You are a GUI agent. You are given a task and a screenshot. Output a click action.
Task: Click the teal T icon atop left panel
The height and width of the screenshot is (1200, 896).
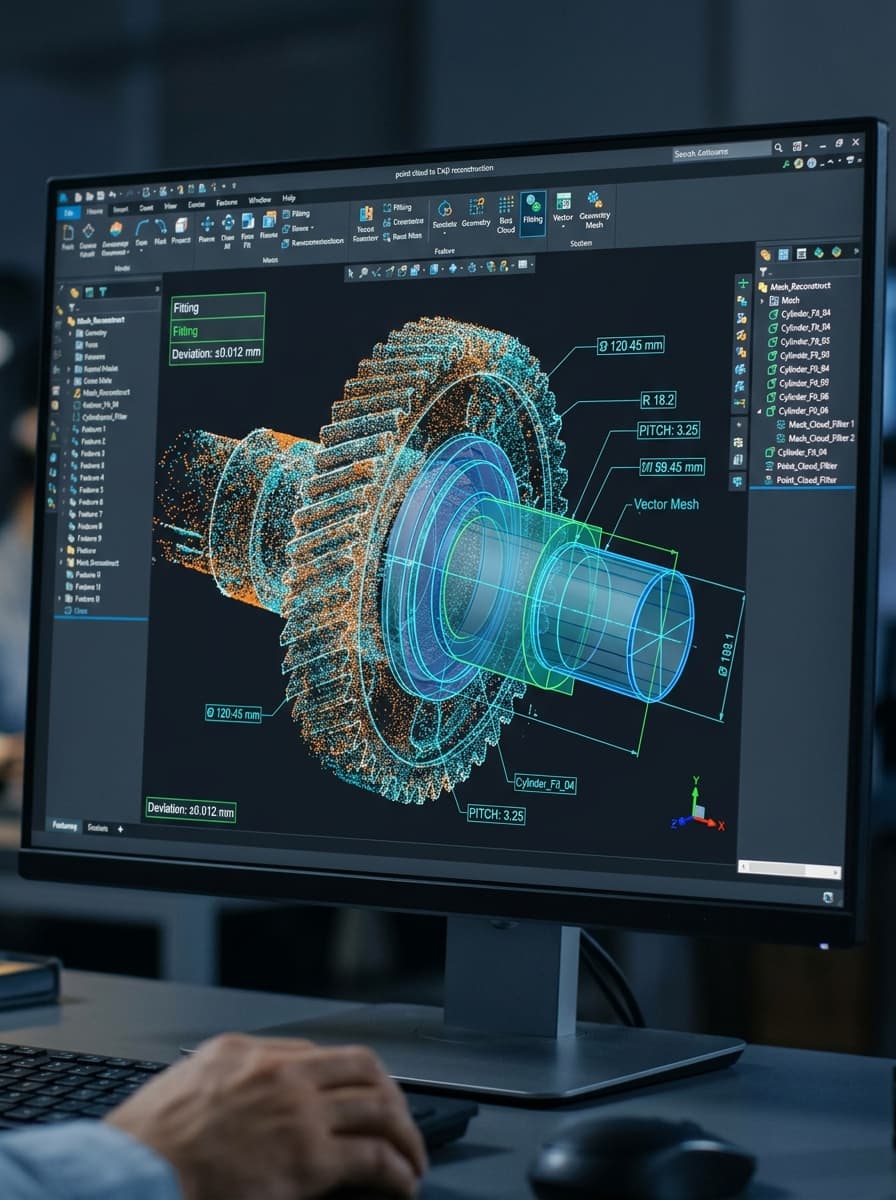point(102,292)
